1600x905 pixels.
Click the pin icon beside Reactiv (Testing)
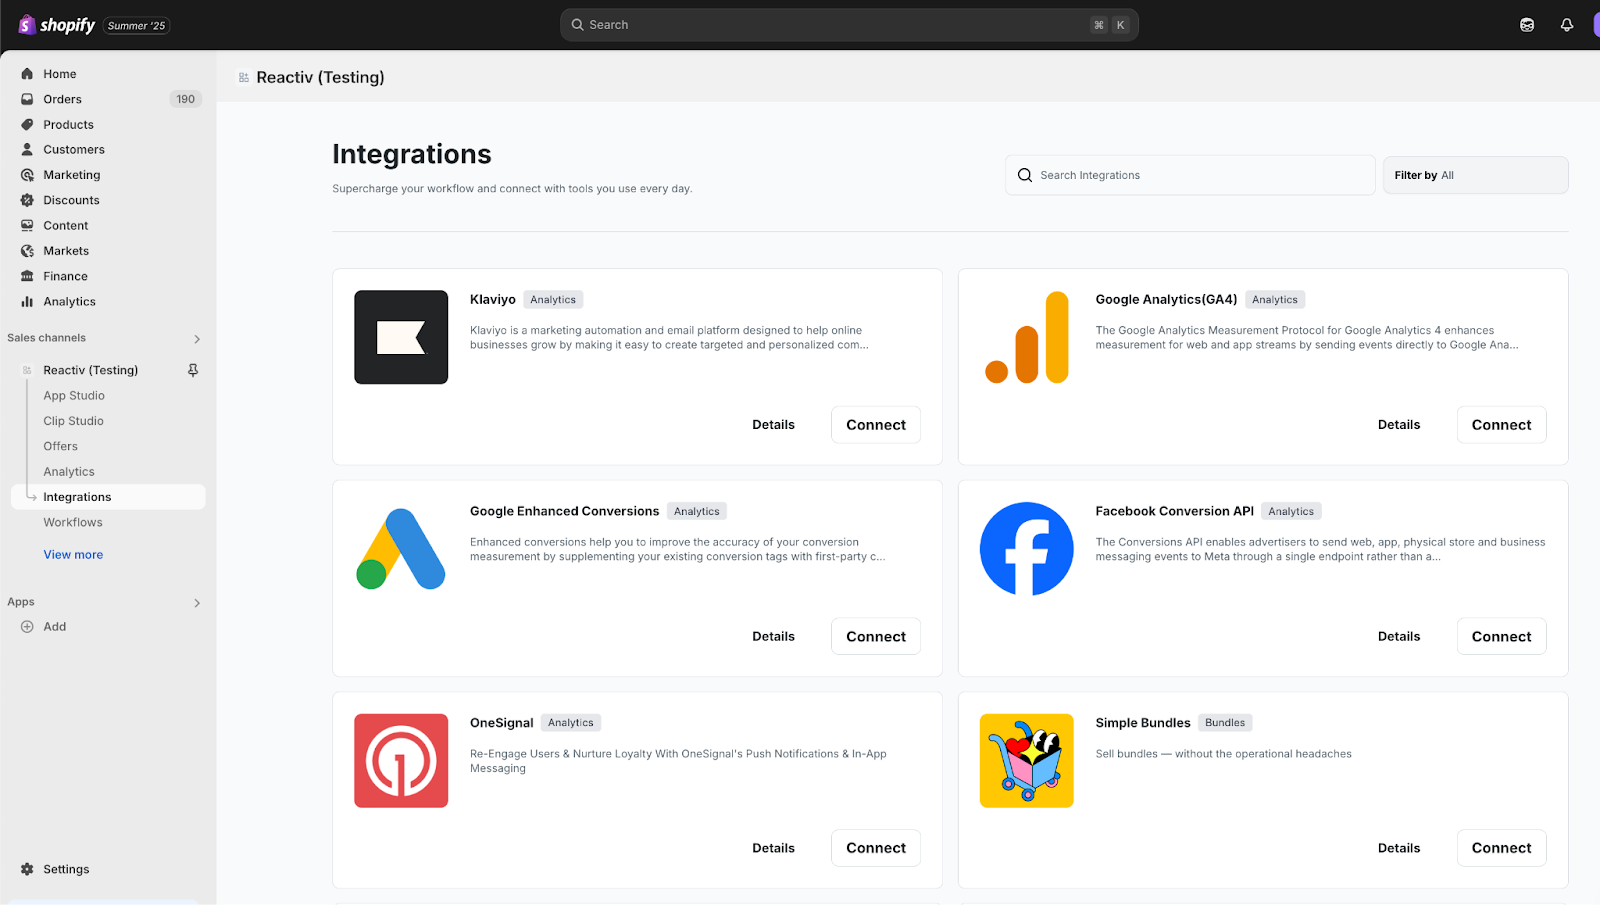[x=193, y=370]
